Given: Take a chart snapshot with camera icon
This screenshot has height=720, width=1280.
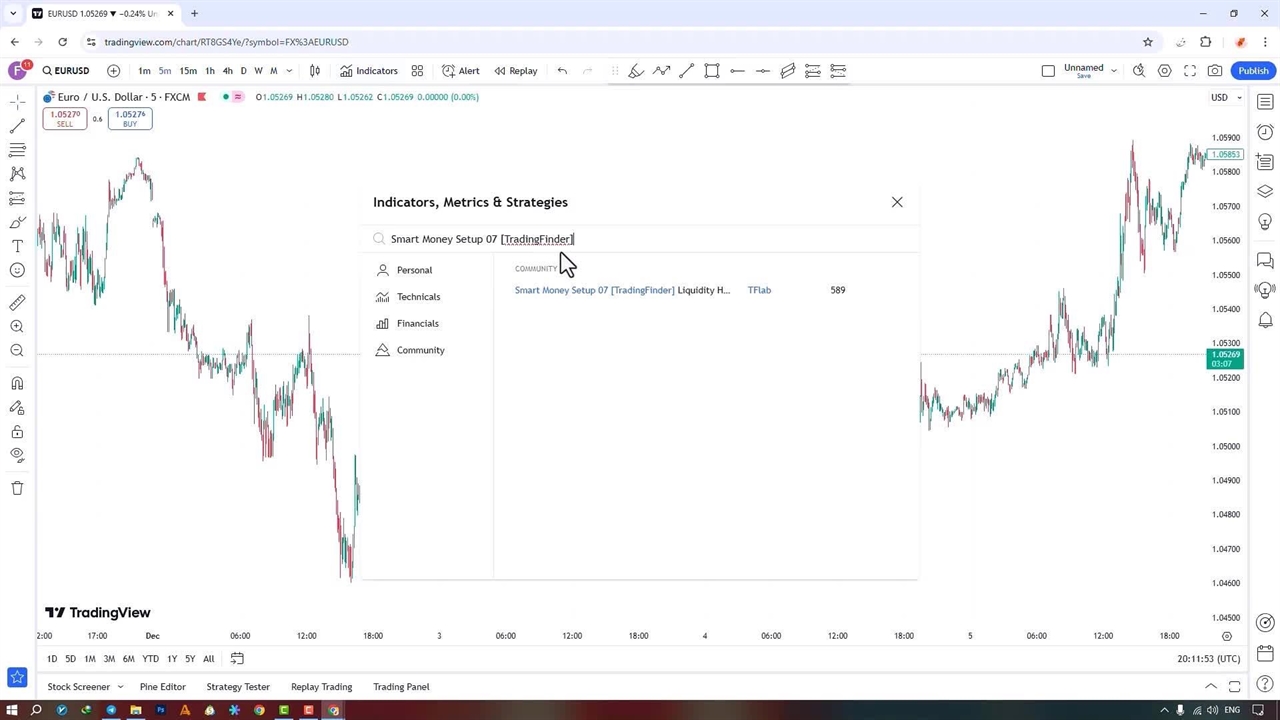Looking at the screenshot, I should click(1215, 71).
